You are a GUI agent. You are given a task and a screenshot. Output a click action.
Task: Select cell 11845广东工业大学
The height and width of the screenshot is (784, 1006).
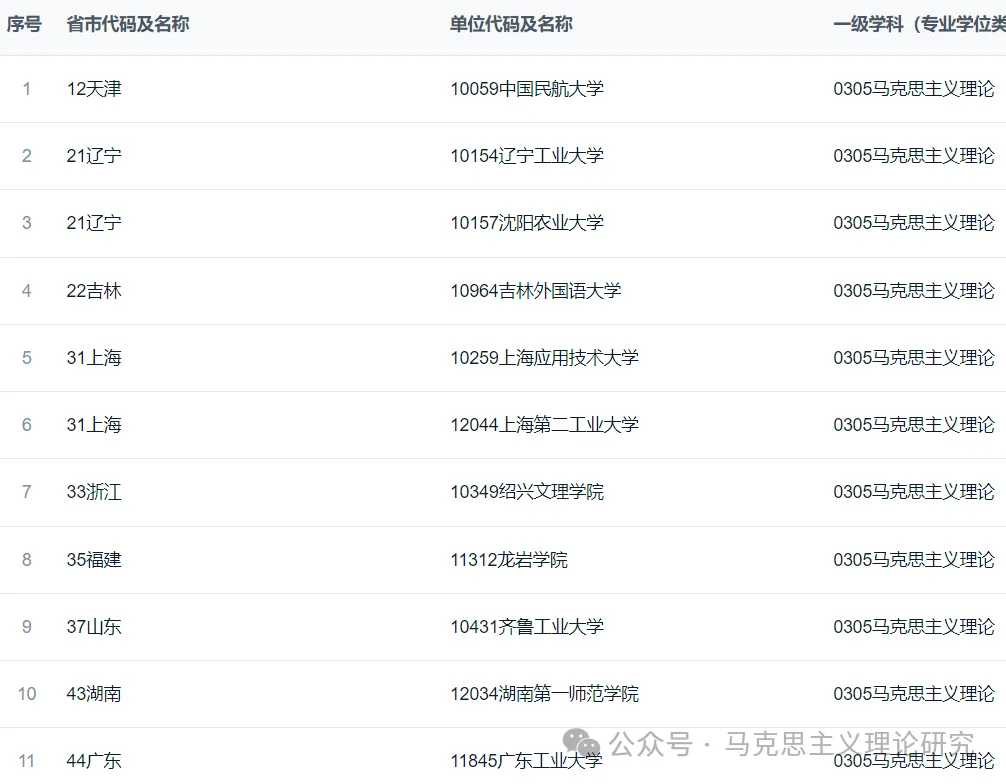tap(526, 761)
